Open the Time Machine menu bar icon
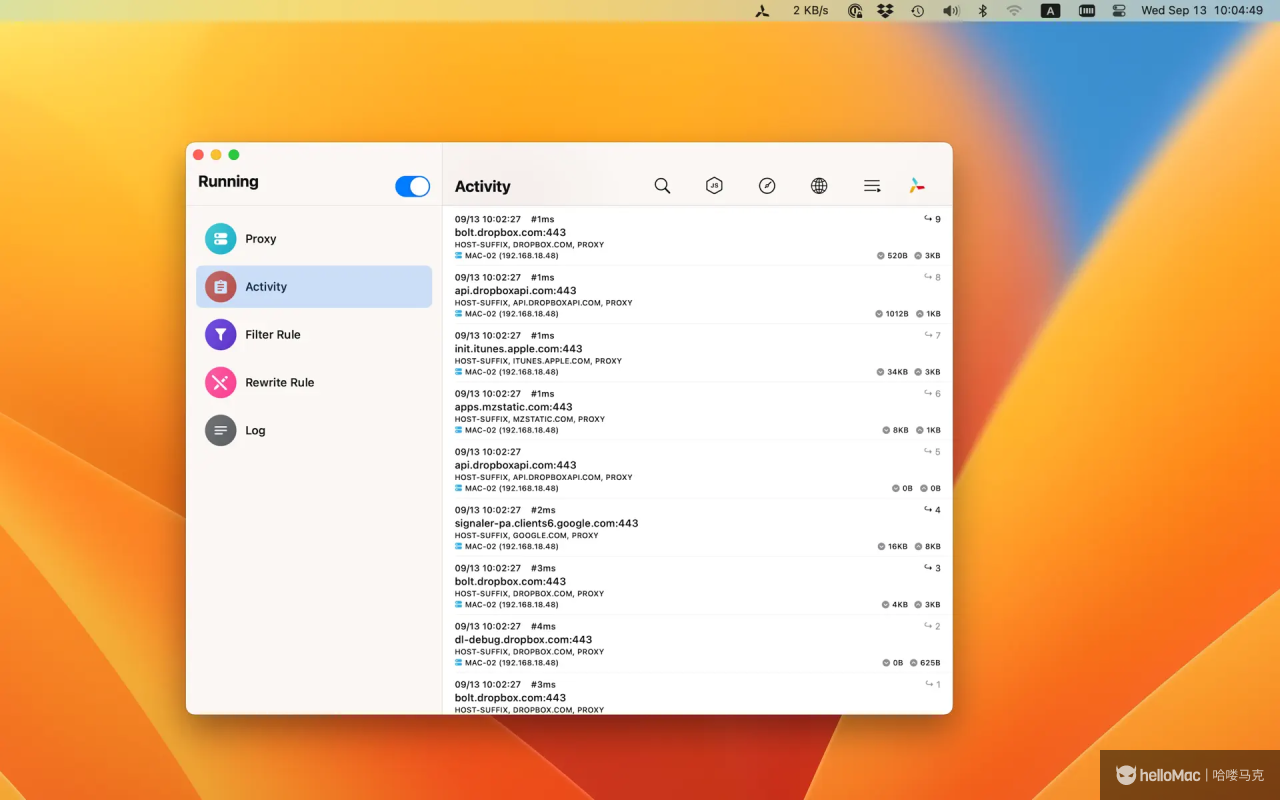 (917, 11)
